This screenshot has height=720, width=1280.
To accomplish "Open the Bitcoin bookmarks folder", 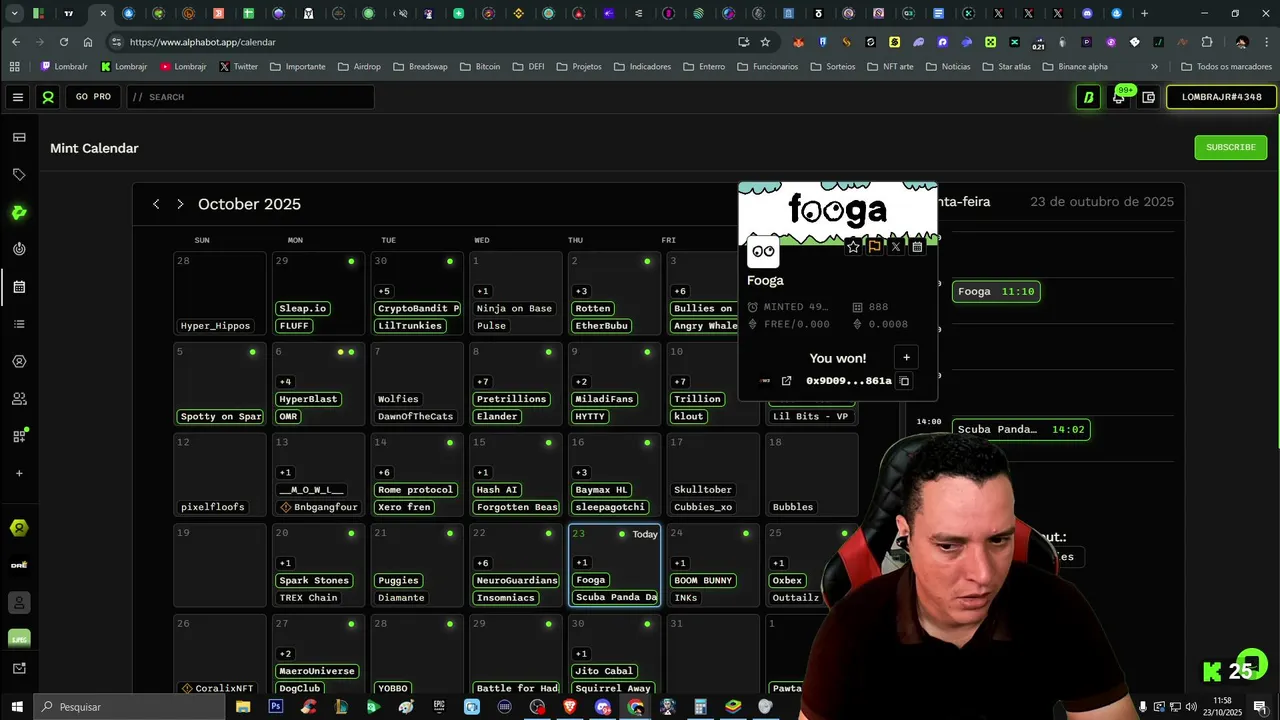I will tap(479, 67).
